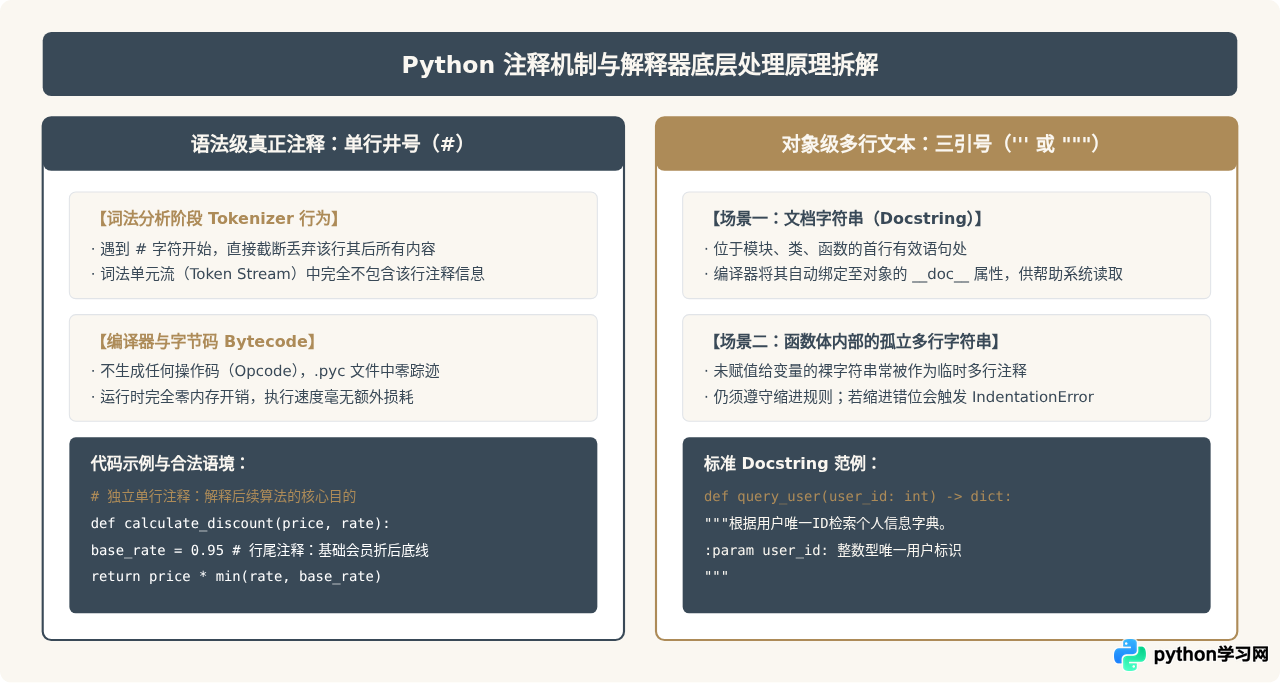Click the code 'return price * min(rate, base_rate)'
The height and width of the screenshot is (683, 1280).
tap(236, 576)
